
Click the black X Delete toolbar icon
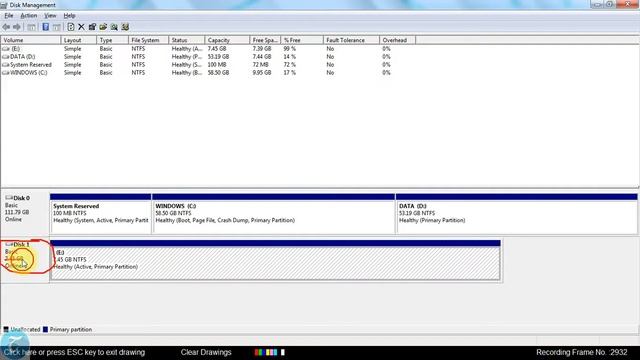pos(81,27)
